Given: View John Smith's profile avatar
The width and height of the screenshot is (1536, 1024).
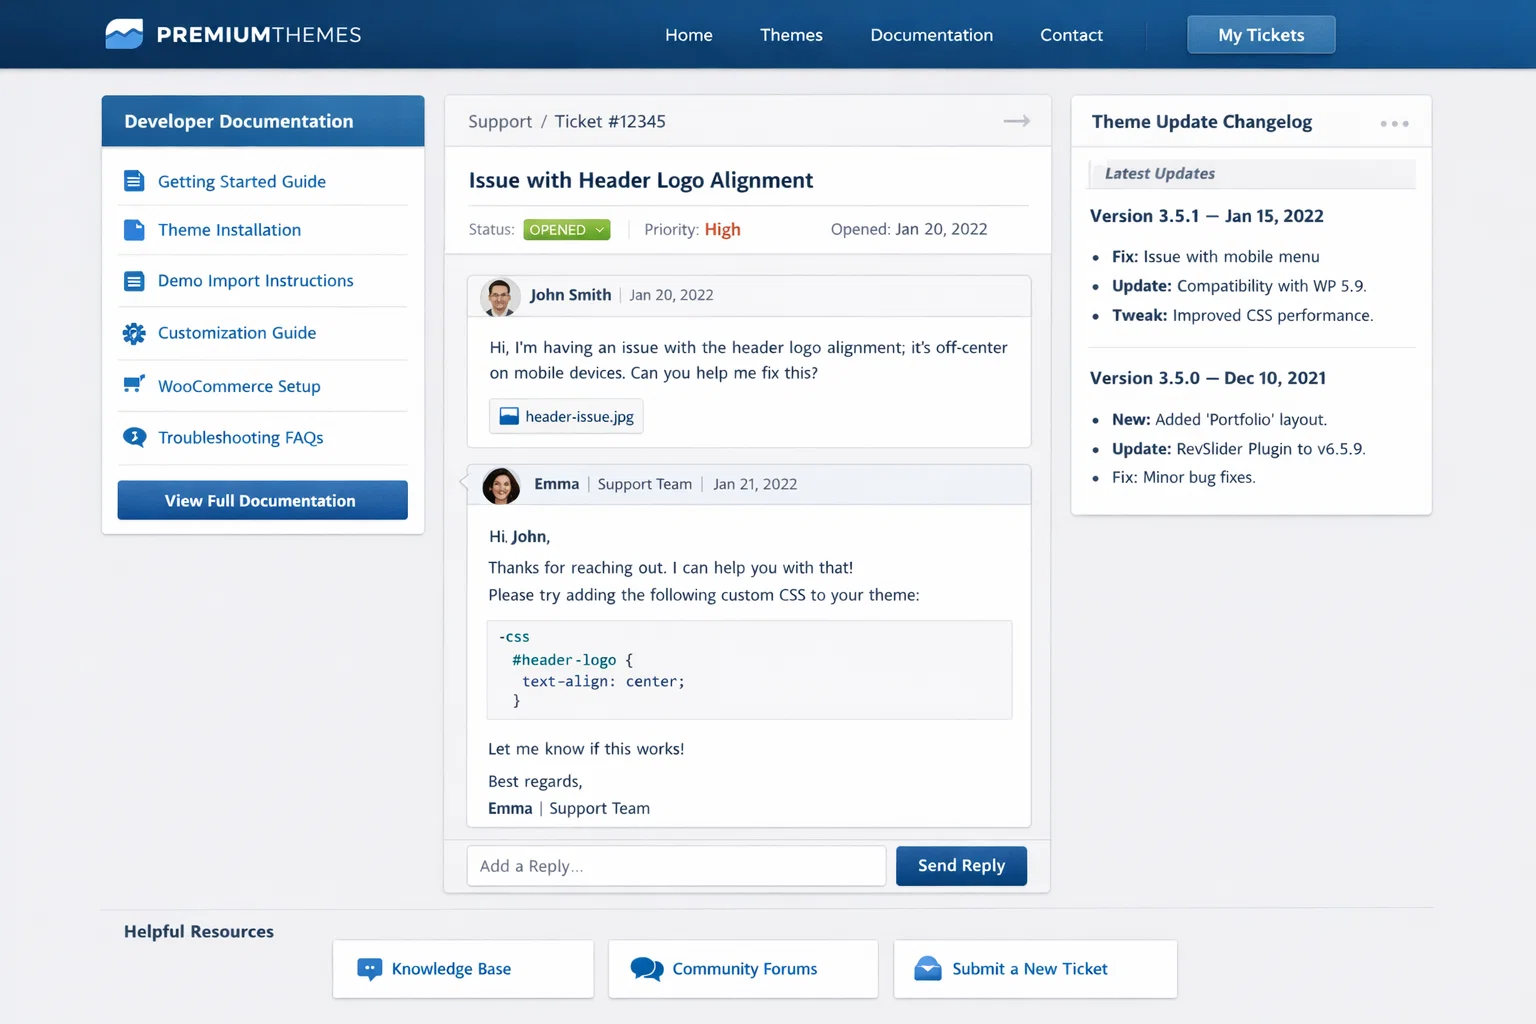Looking at the screenshot, I should (x=500, y=296).
